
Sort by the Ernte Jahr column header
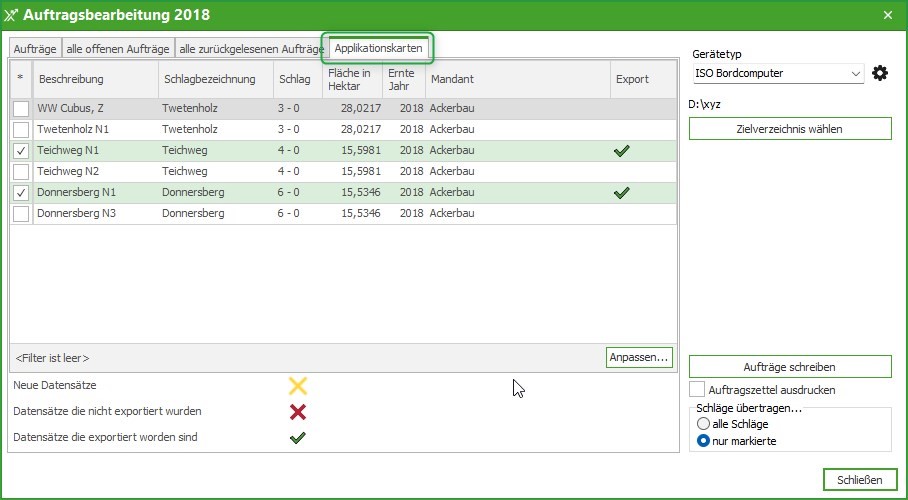click(401, 79)
